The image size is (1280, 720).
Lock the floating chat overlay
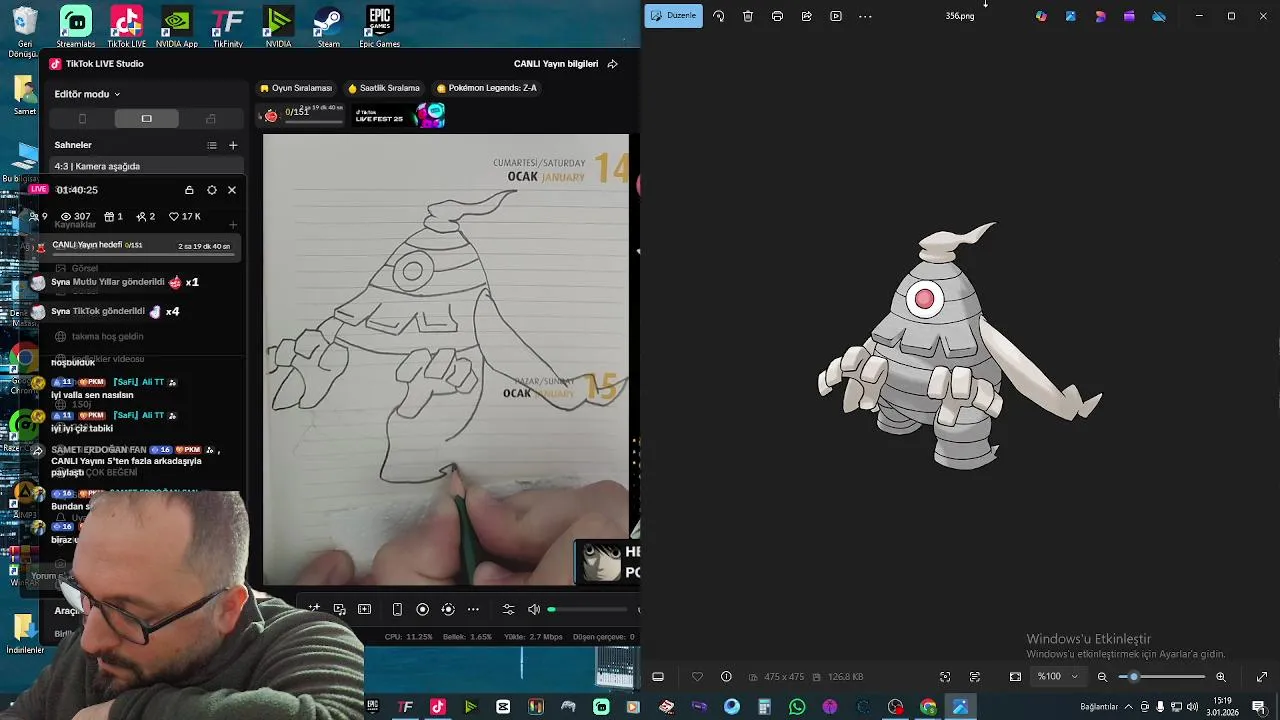click(x=189, y=190)
